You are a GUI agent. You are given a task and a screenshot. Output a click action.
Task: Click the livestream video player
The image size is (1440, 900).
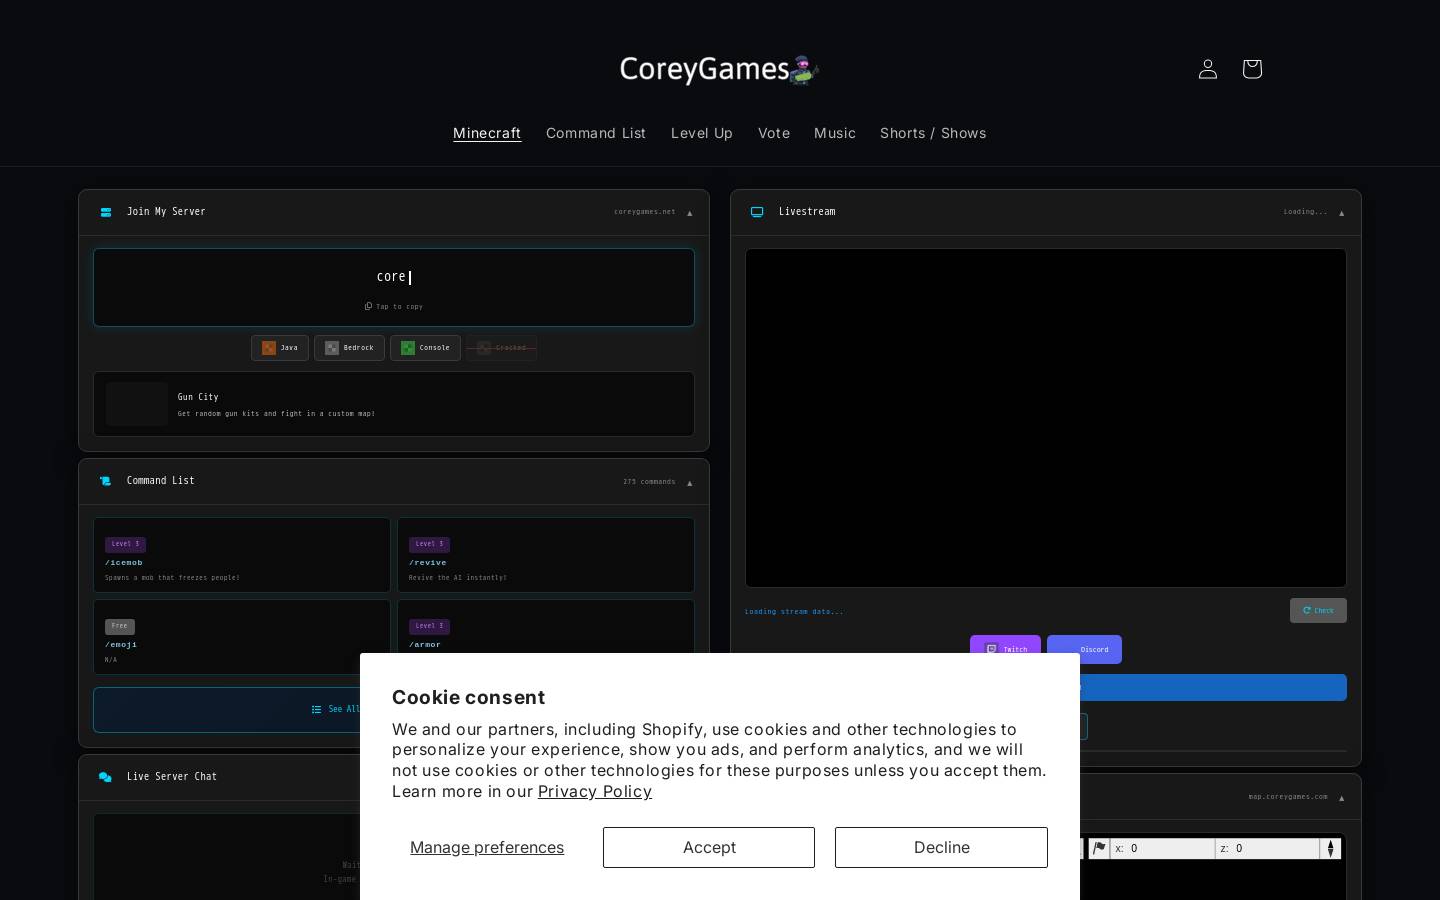(1046, 418)
